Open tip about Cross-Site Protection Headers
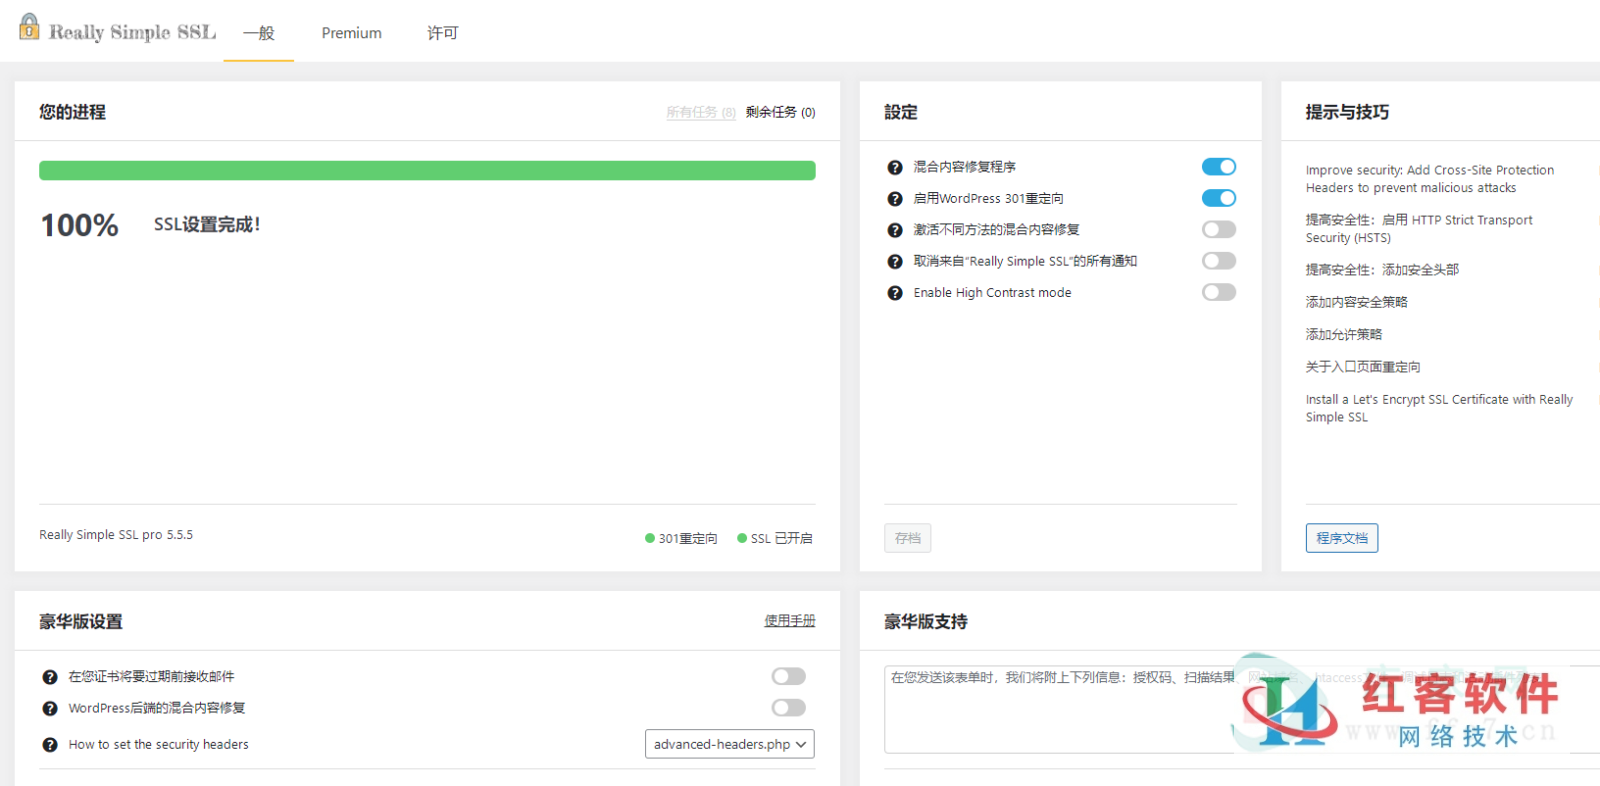1600x786 pixels. (1430, 179)
